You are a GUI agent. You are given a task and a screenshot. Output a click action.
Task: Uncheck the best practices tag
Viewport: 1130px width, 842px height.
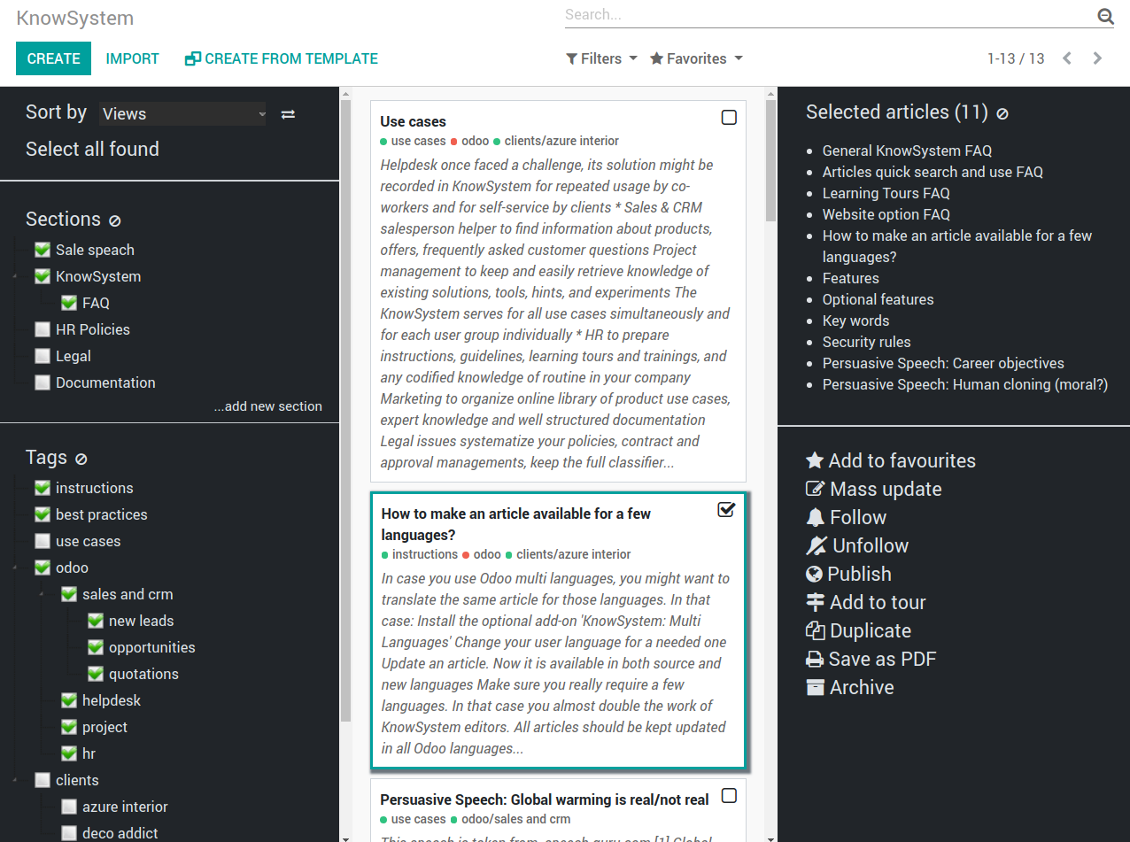[43, 515]
